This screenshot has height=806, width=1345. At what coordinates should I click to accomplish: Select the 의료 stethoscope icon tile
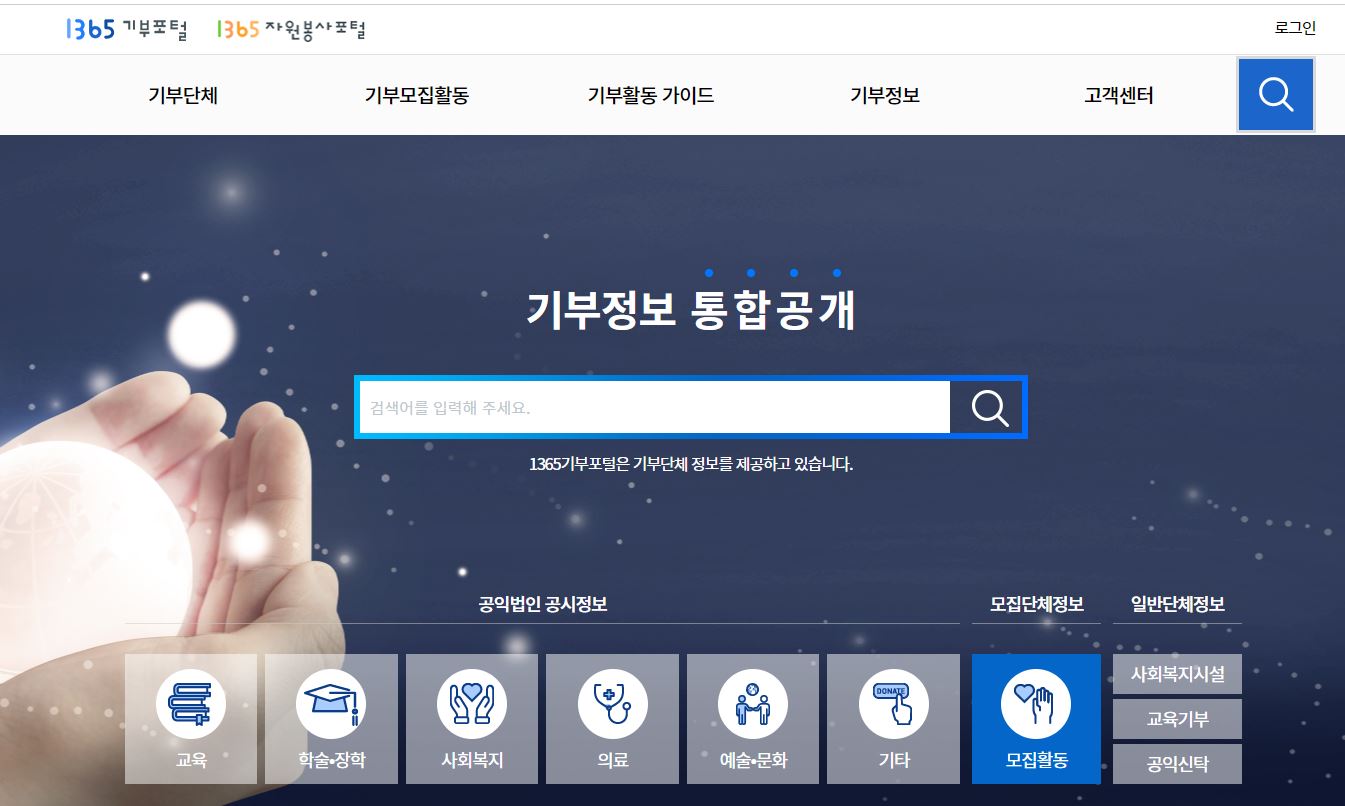pyautogui.click(x=613, y=719)
